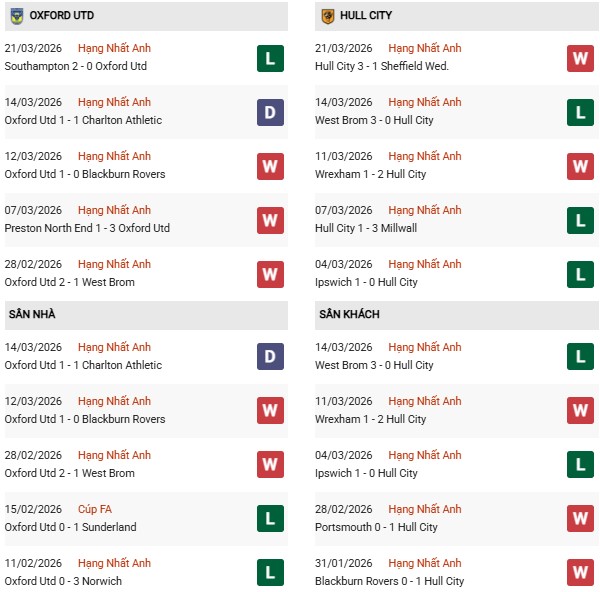Screen dimensions: 600x592
Task: Click green L badge for Oxford 0-1 Sunderland
Action: tap(270, 519)
